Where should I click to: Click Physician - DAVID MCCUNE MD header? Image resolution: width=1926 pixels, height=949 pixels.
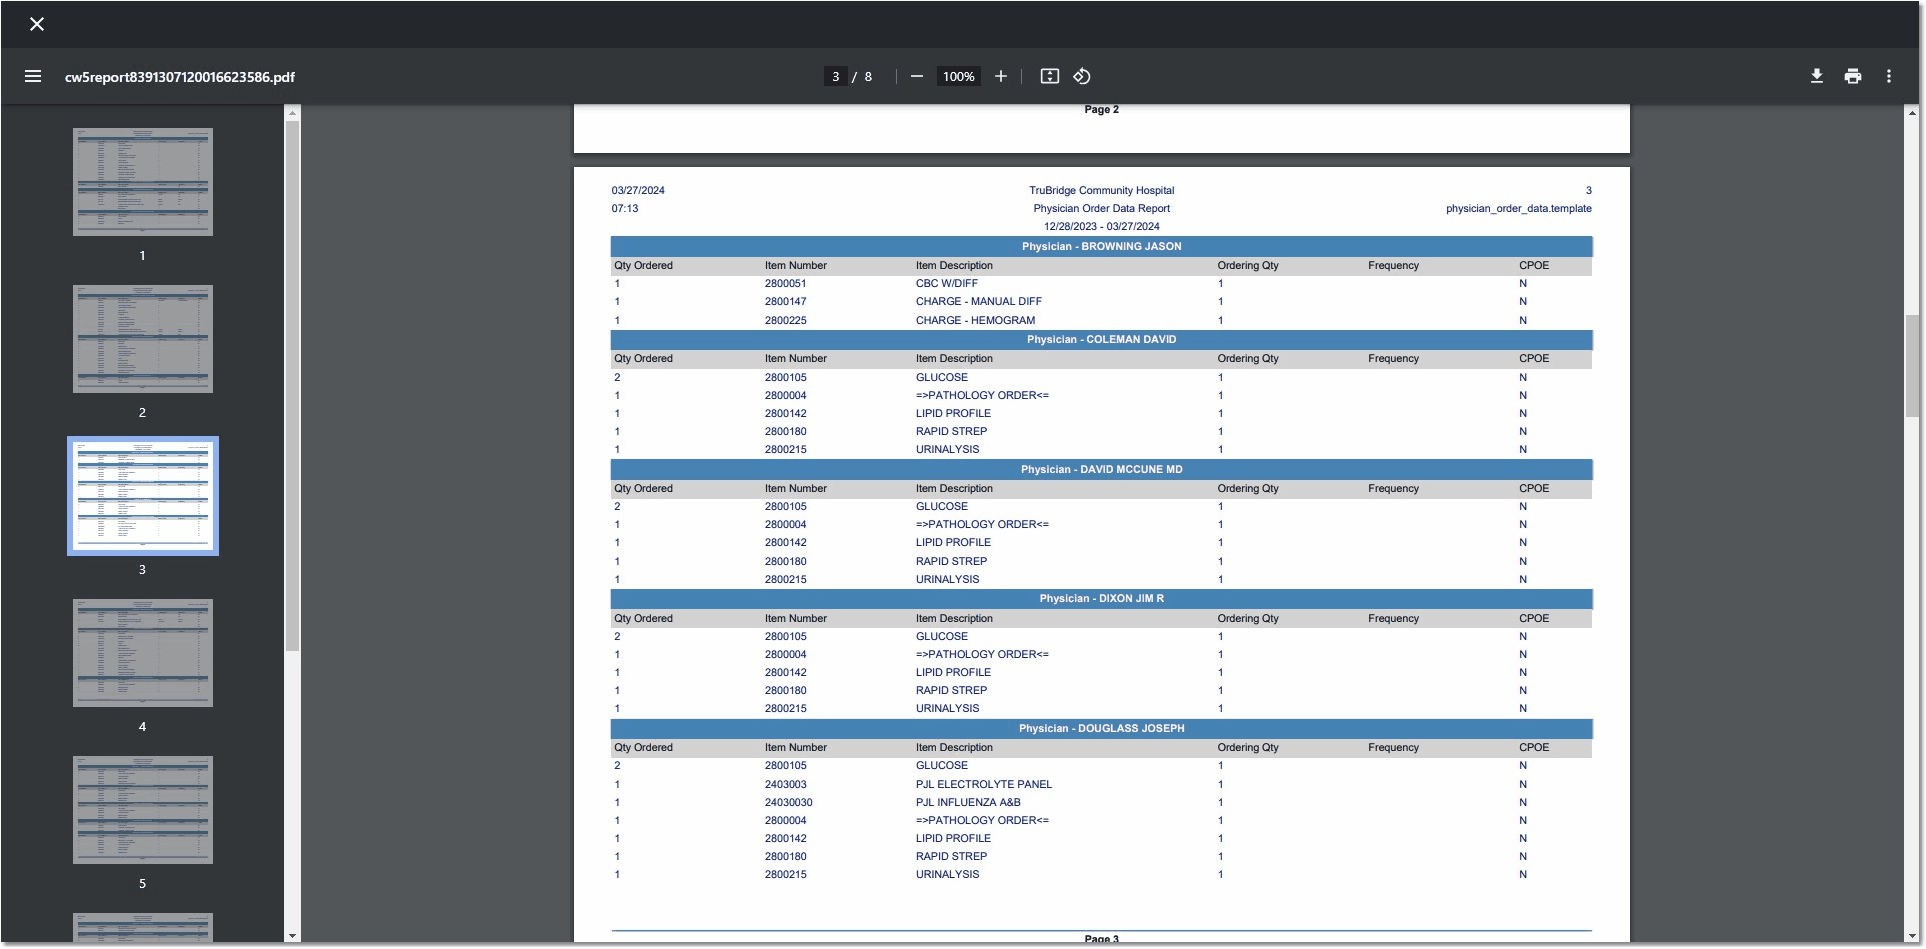(1101, 469)
